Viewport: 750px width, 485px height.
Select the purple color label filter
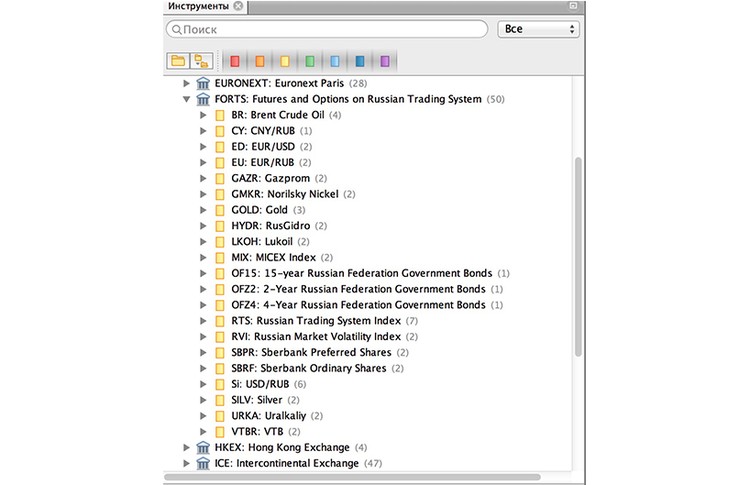point(385,61)
